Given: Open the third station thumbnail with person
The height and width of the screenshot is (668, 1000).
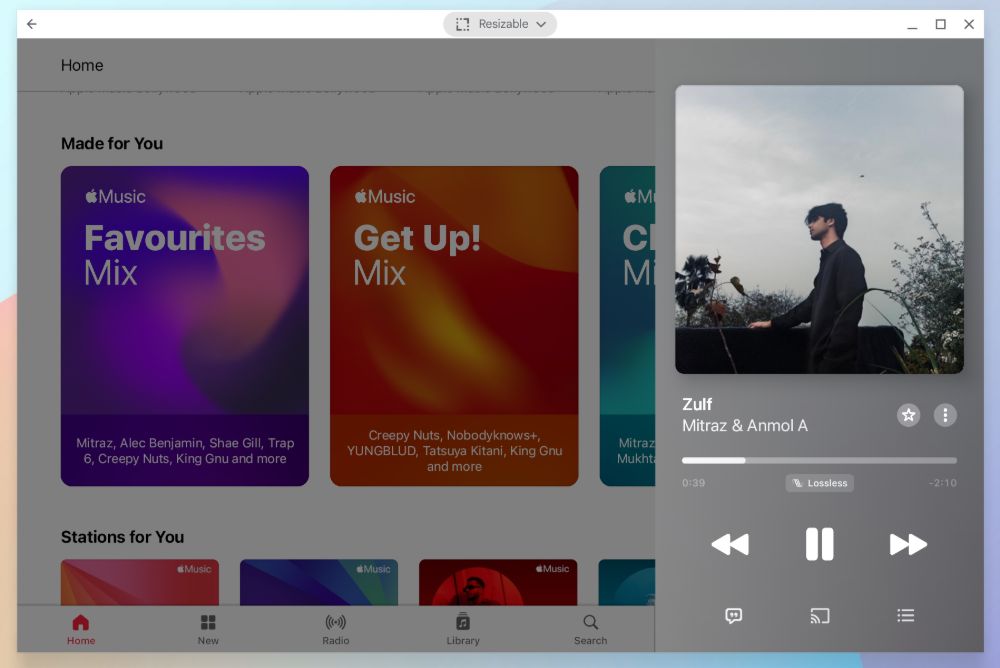Looking at the screenshot, I should point(498,582).
